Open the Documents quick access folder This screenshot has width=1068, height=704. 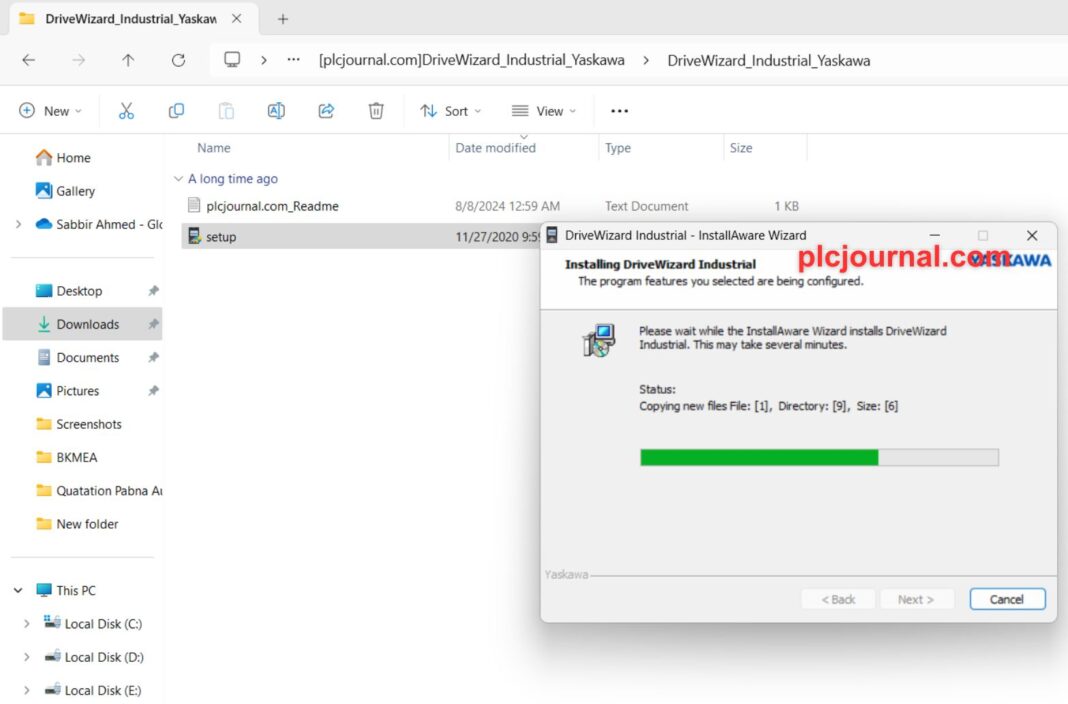(87, 357)
